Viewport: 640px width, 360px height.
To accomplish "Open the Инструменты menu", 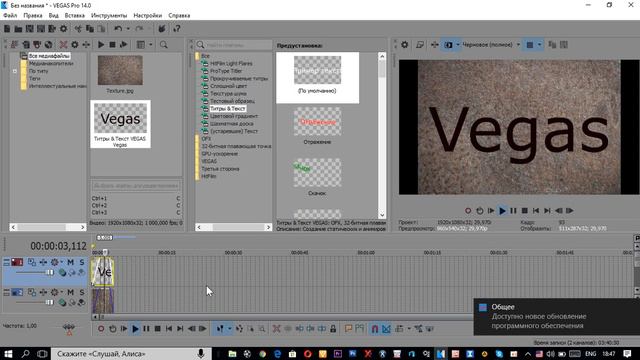I will pos(109,16).
